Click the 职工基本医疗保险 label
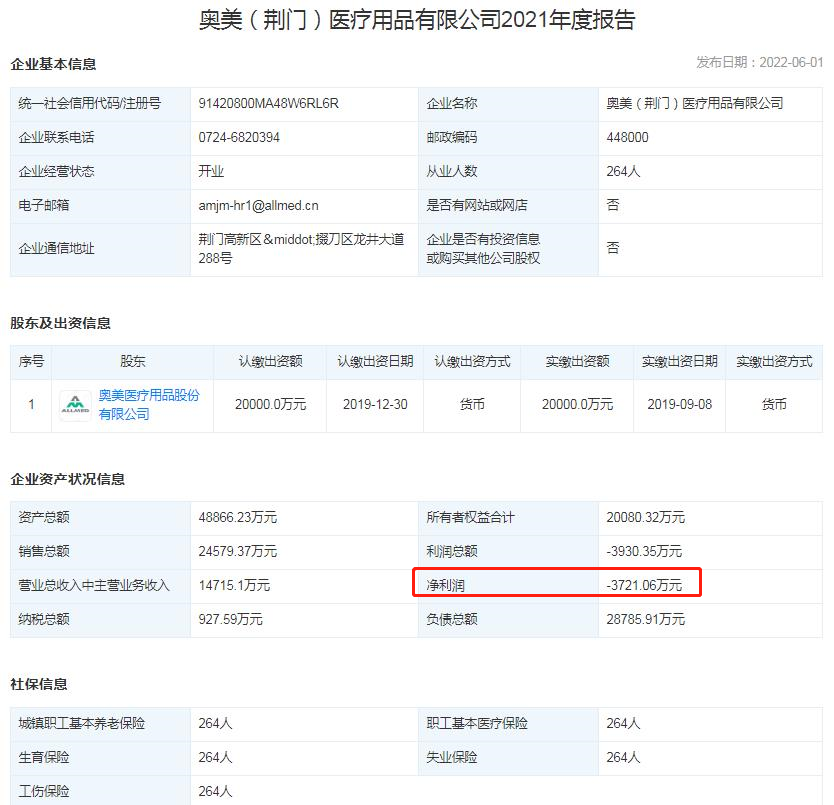 click(x=477, y=724)
